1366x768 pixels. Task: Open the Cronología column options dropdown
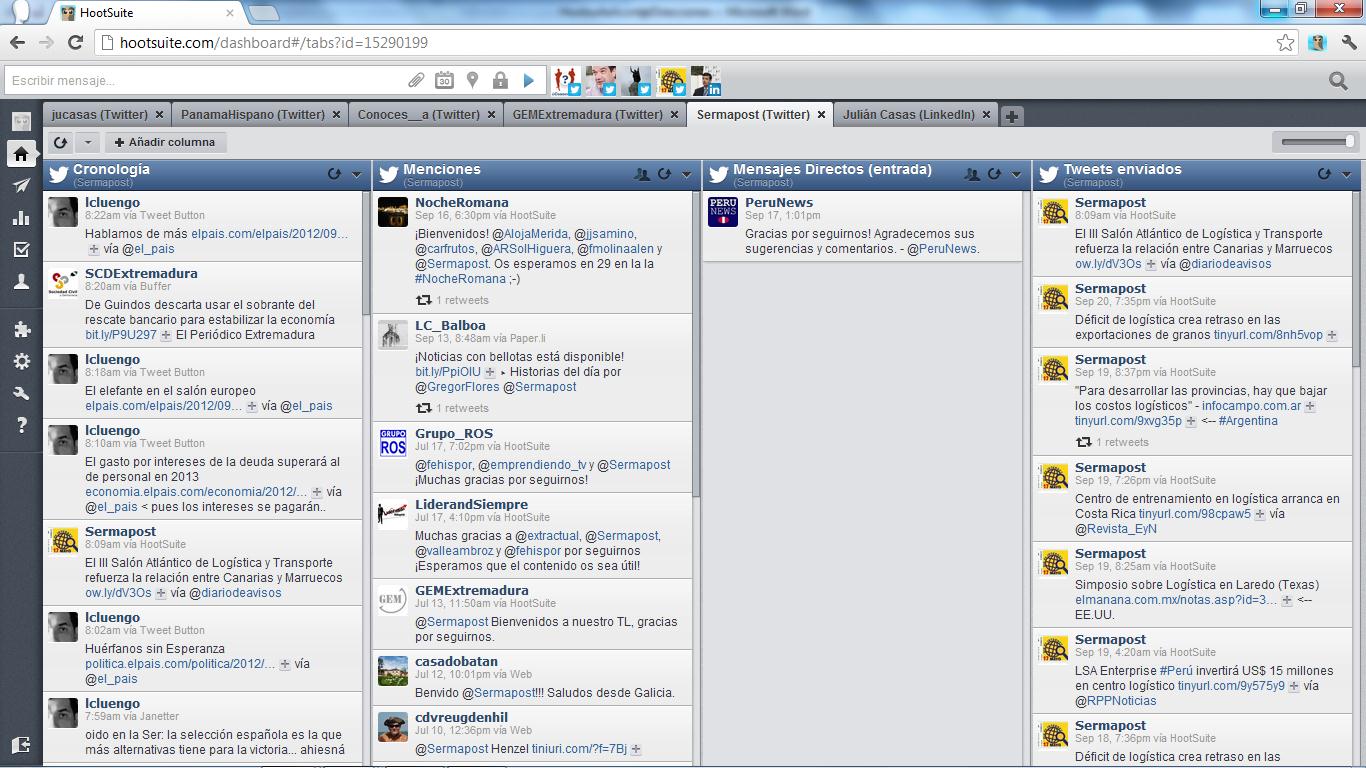pos(356,175)
